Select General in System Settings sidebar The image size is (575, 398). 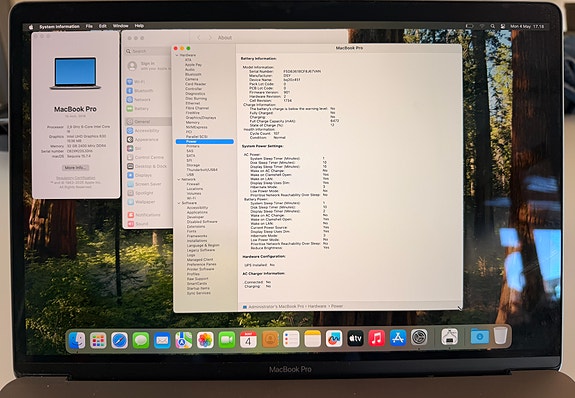point(148,121)
